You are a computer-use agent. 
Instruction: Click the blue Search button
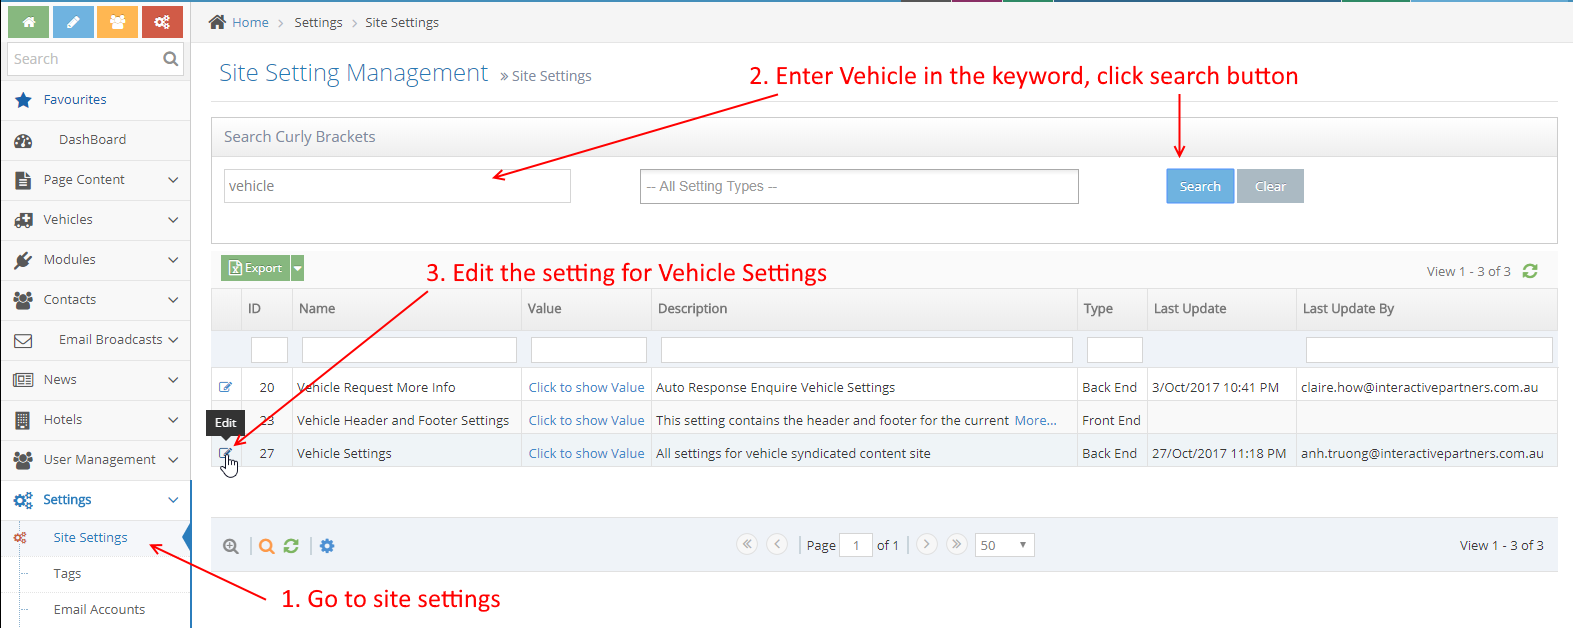(x=1199, y=186)
